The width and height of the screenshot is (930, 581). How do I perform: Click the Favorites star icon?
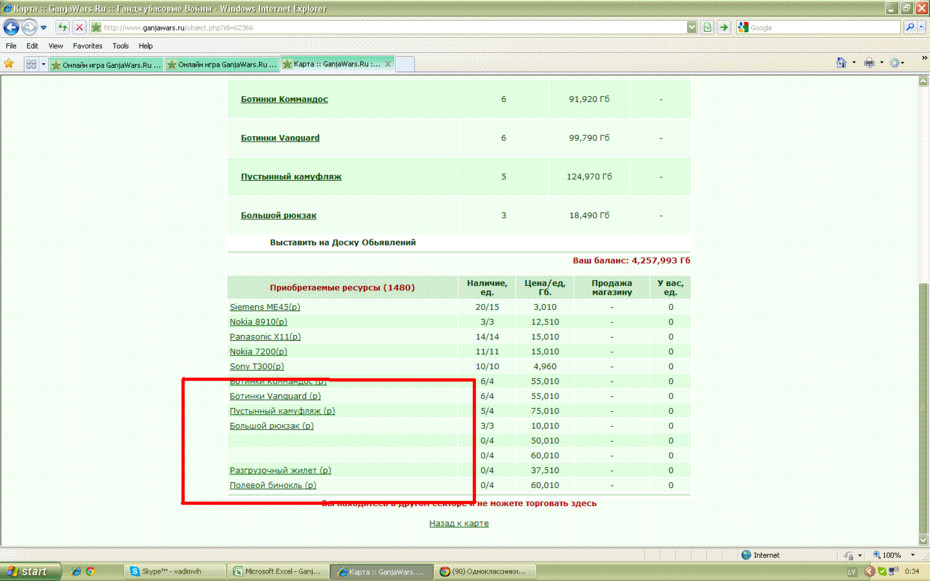pyautogui.click(x=9, y=63)
